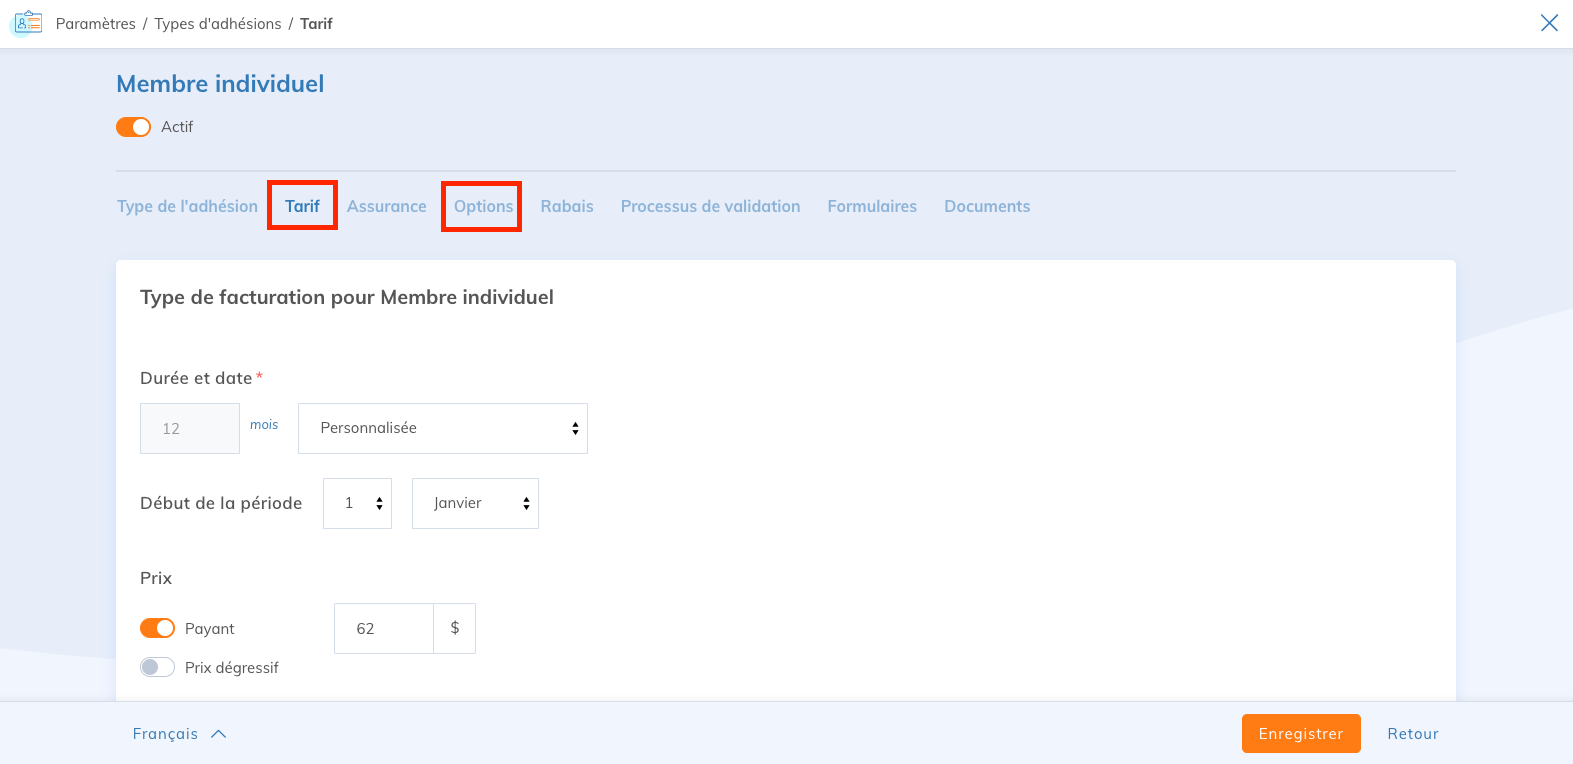Go to the Rabais tab
The image size is (1573, 764).
(567, 206)
